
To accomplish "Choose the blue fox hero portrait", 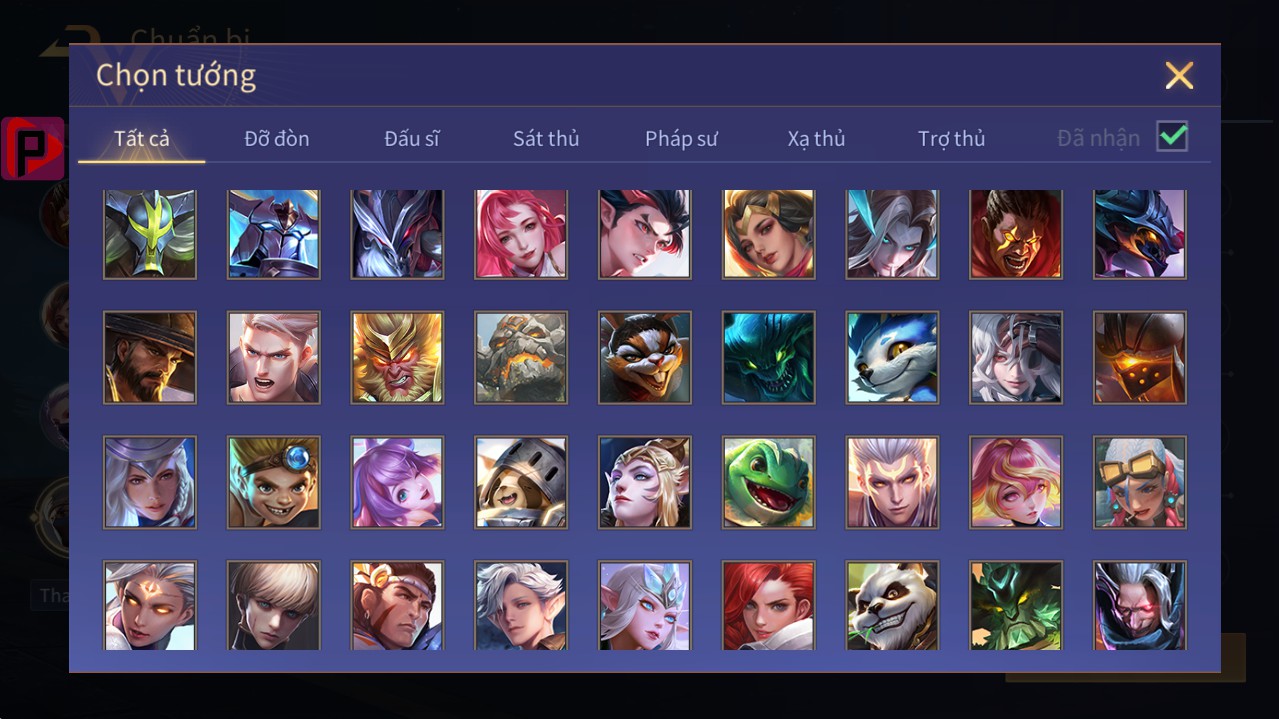I will pyautogui.click(x=892, y=357).
